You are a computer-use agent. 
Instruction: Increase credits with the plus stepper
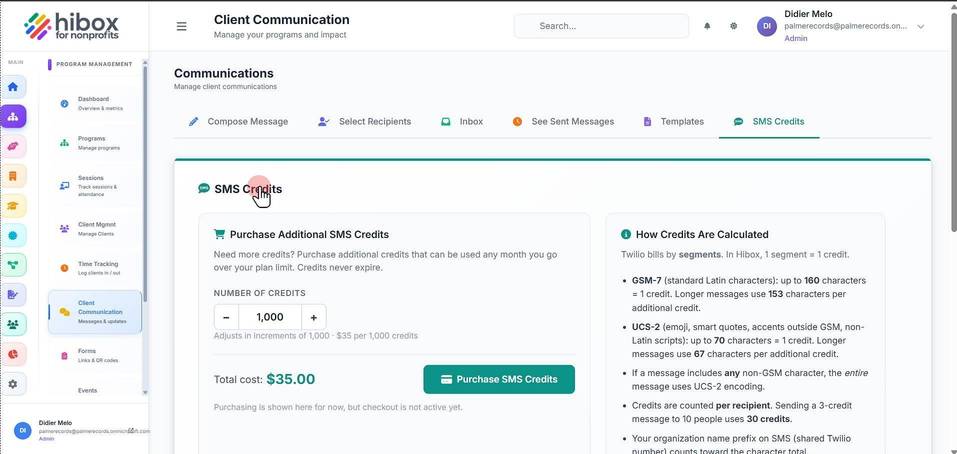coord(314,317)
